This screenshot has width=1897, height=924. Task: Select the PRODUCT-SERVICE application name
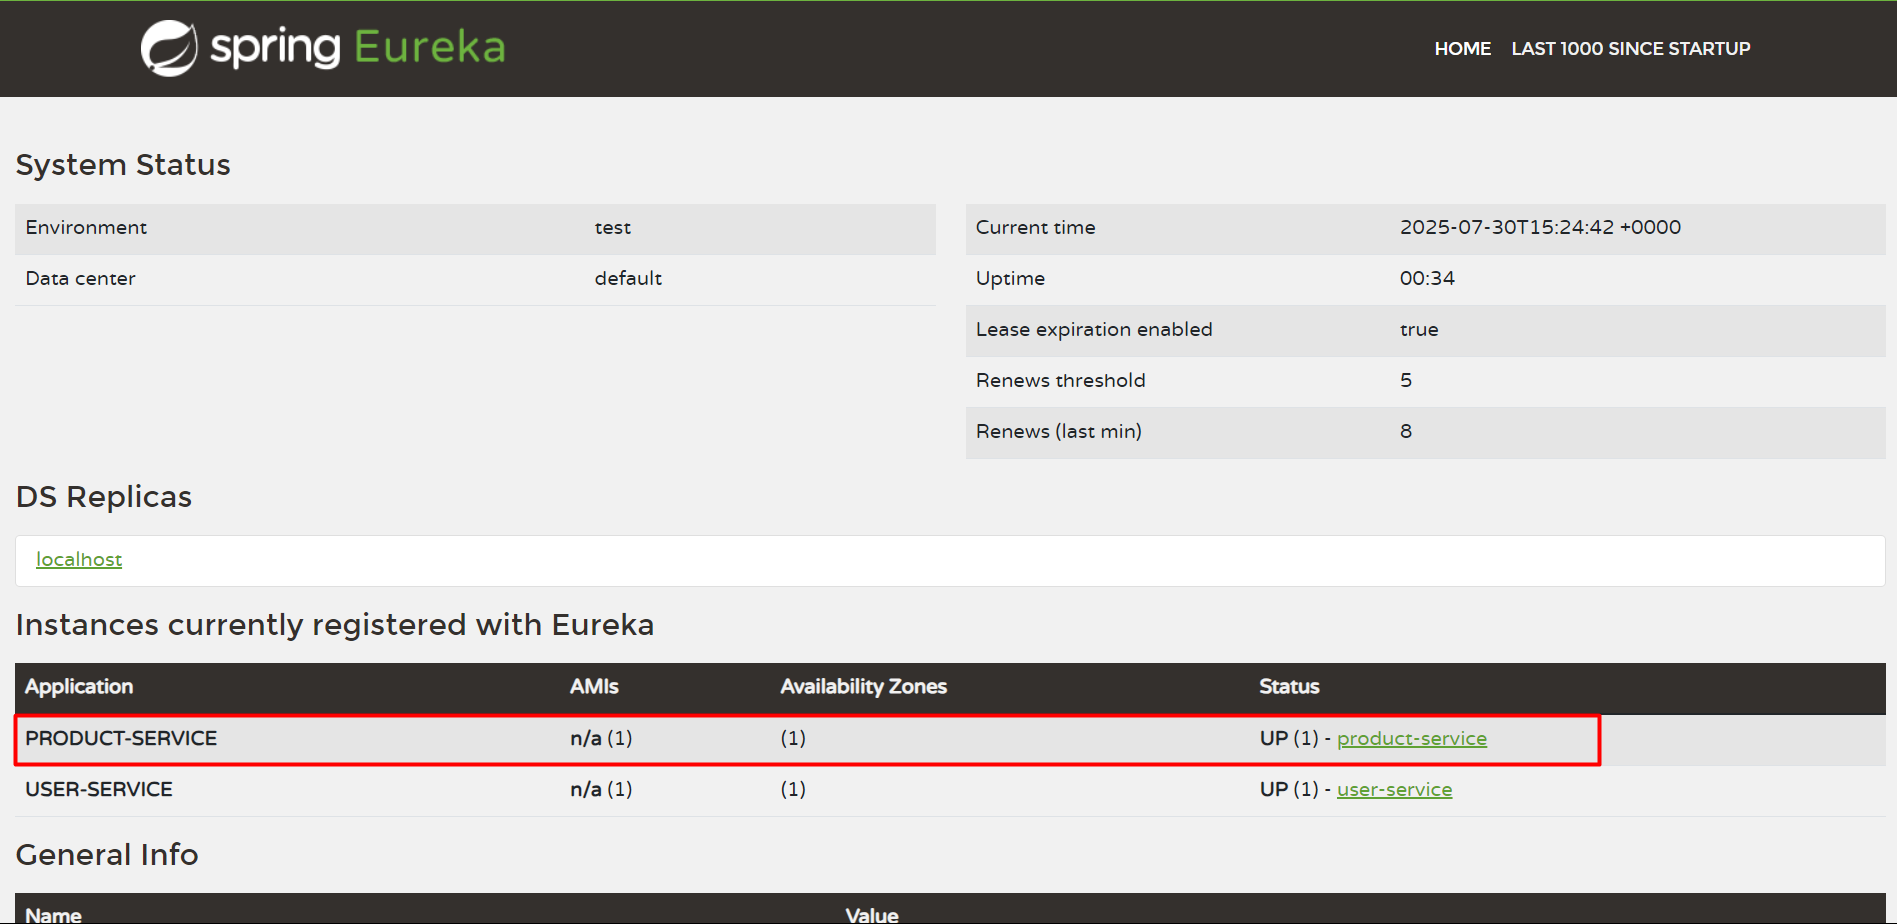click(121, 738)
